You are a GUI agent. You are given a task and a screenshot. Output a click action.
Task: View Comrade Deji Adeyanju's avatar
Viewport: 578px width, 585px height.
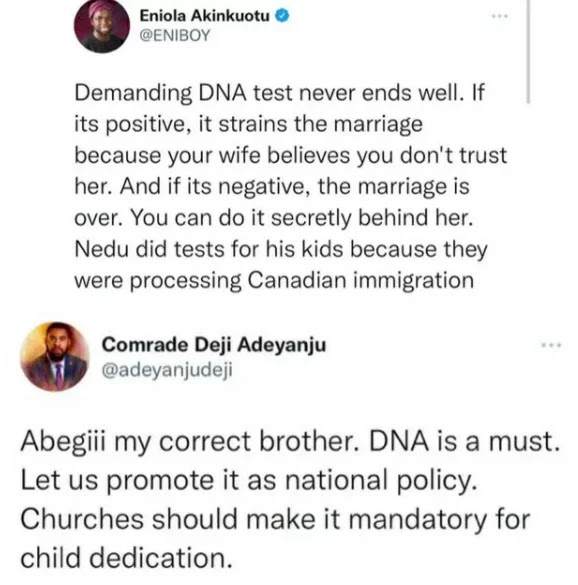pos(55,356)
